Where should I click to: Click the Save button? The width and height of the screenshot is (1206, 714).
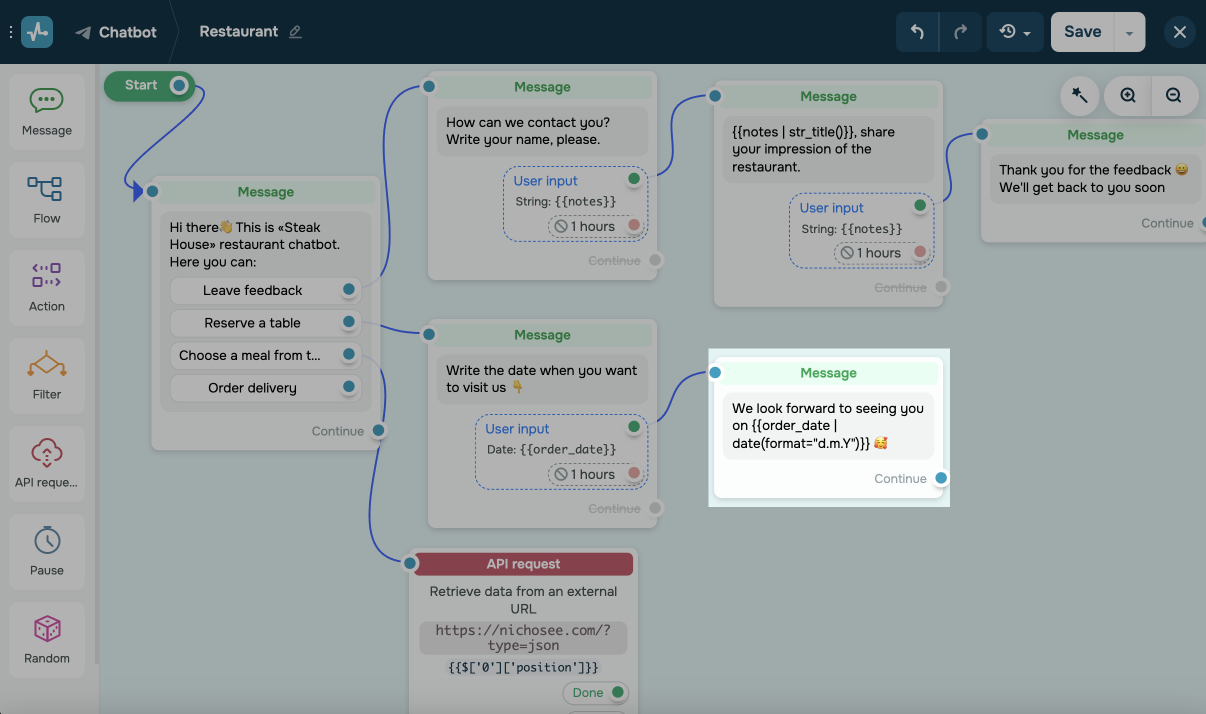coord(1082,32)
